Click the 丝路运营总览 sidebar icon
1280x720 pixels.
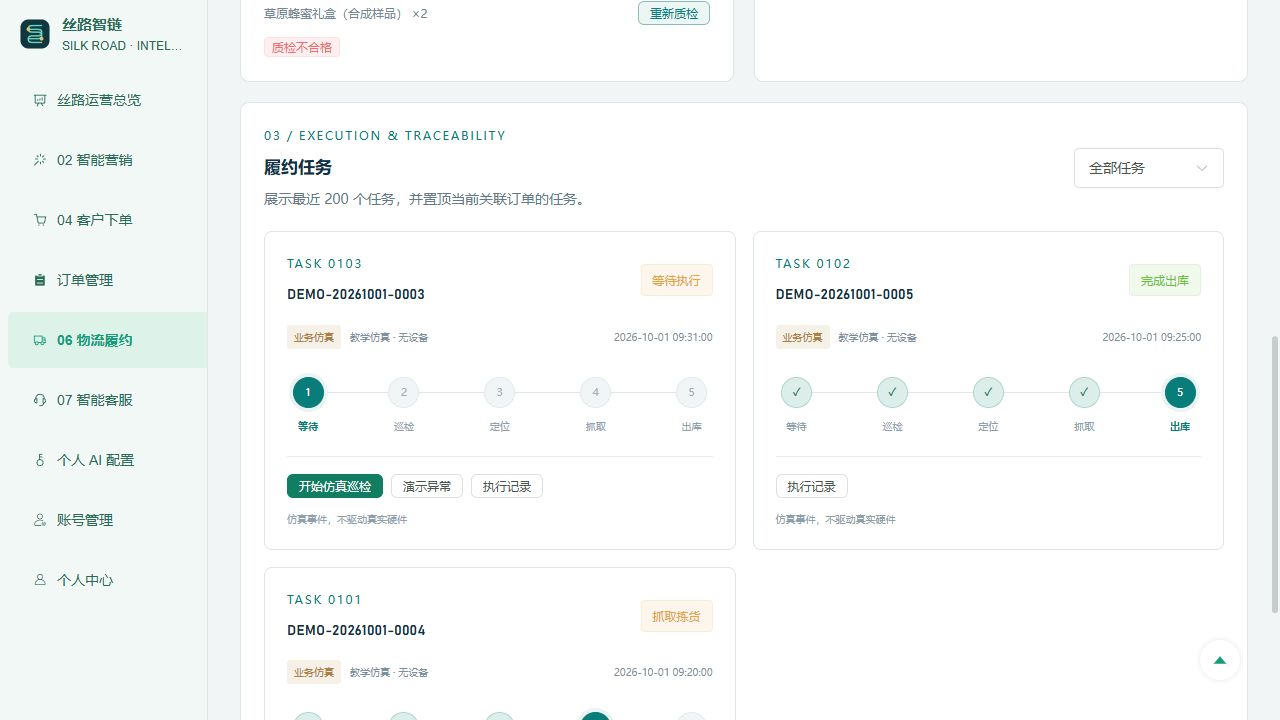coord(40,100)
